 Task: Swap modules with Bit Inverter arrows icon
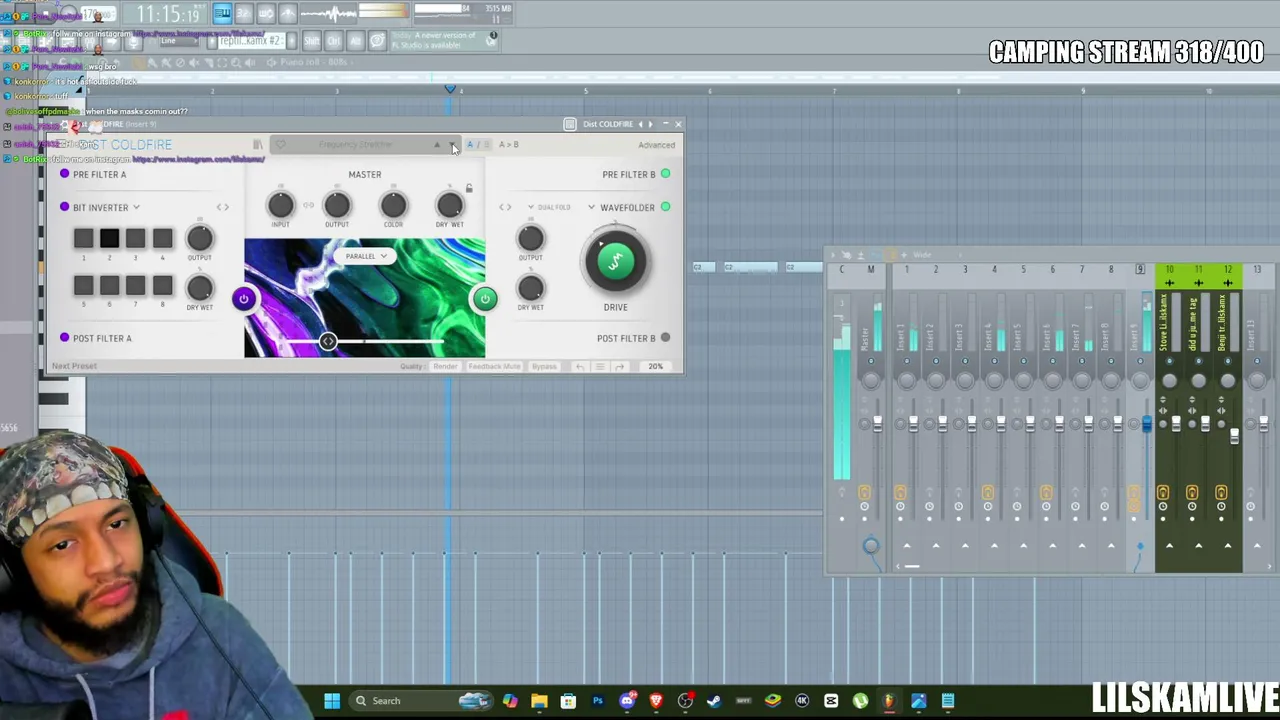point(223,208)
